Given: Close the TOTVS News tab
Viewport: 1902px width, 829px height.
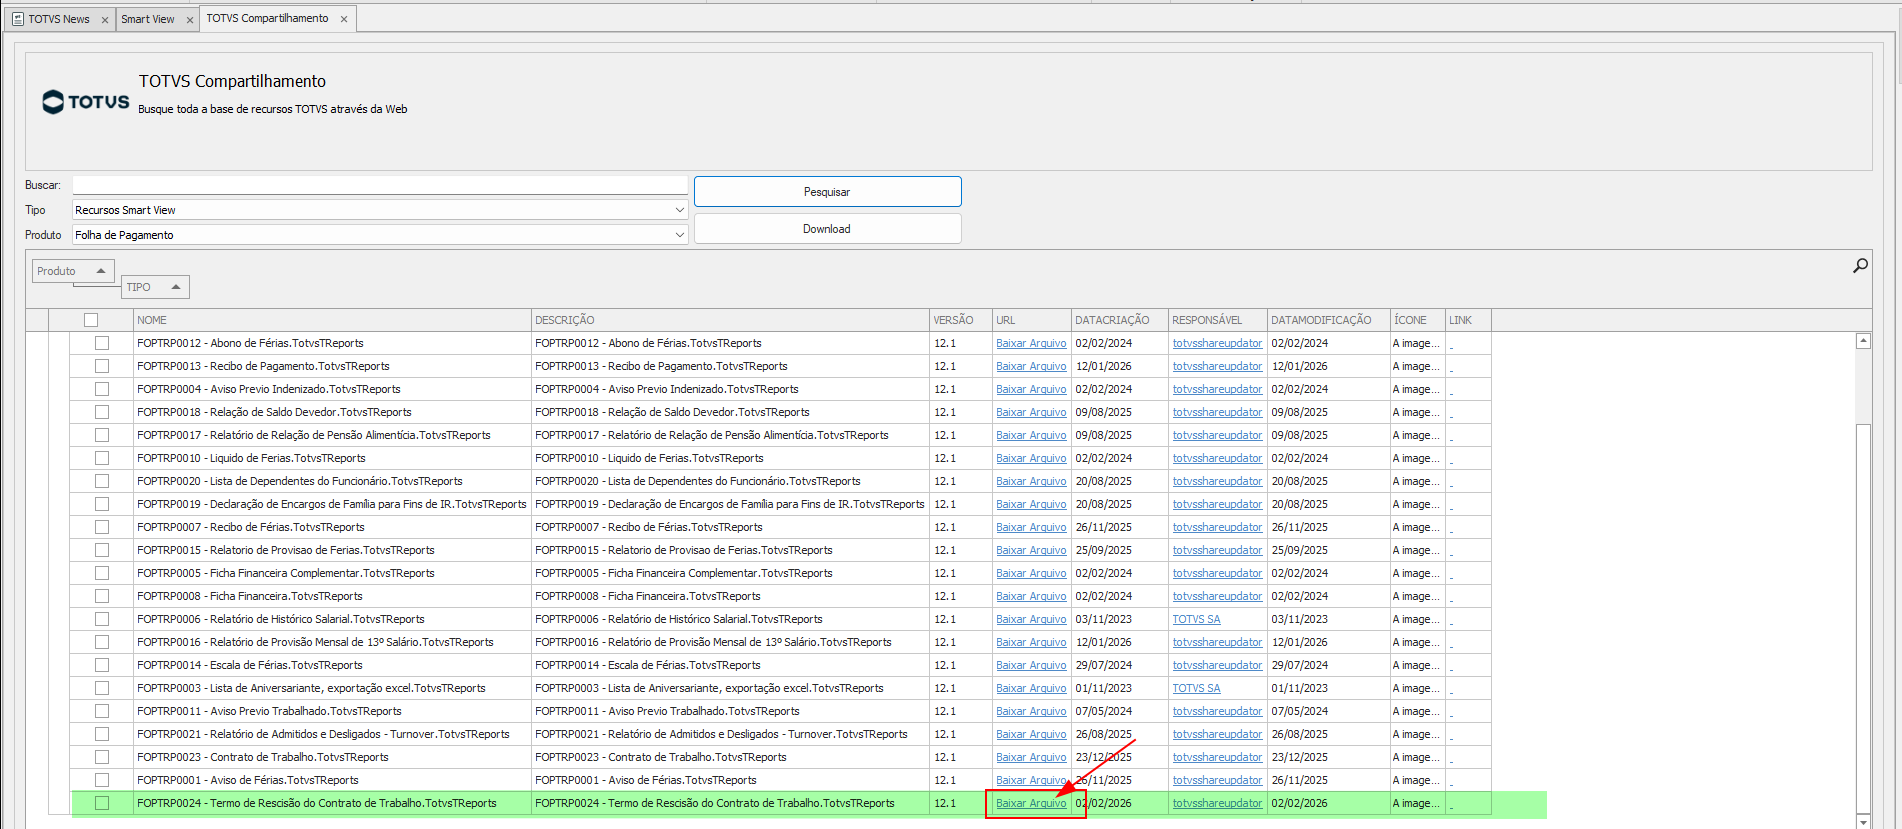Looking at the screenshot, I should (x=105, y=20).
